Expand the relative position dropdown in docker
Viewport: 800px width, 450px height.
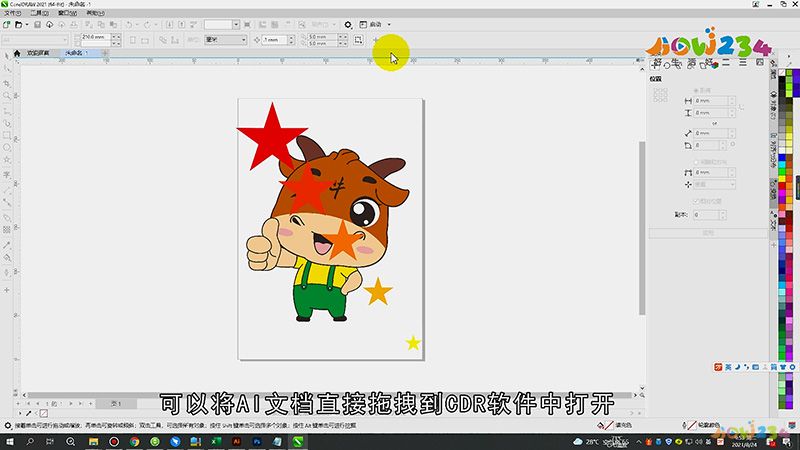click(x=733, y=184)
